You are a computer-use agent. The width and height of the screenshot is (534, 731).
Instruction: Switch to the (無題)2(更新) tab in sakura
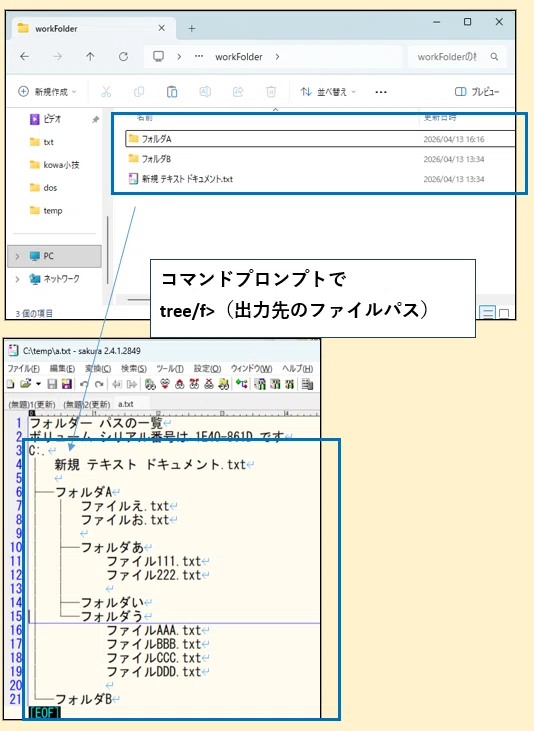coord(87,404)
